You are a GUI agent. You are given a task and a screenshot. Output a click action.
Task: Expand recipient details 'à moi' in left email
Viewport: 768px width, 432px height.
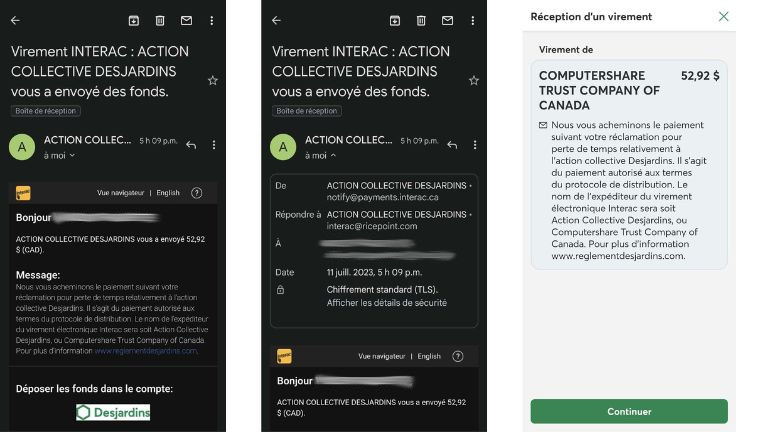pyautogui.click(x=59, y=155)
